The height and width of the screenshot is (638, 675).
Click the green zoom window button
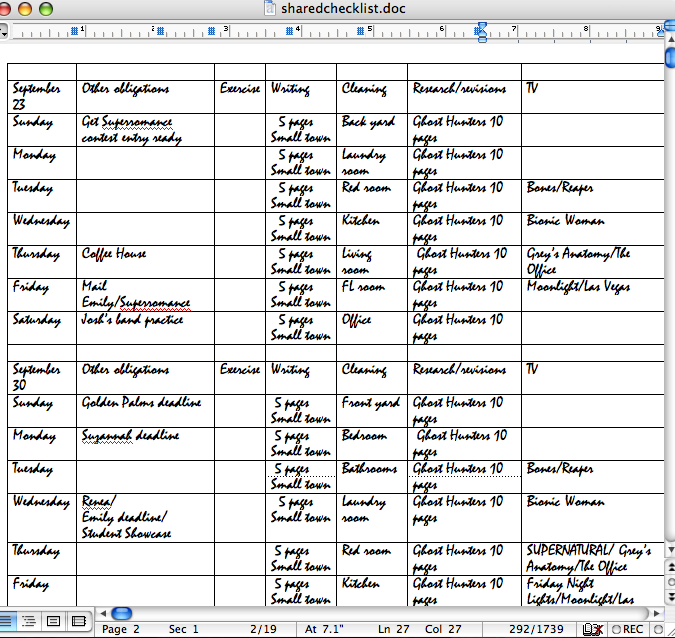pyautogui.click(x=46, y=9)
